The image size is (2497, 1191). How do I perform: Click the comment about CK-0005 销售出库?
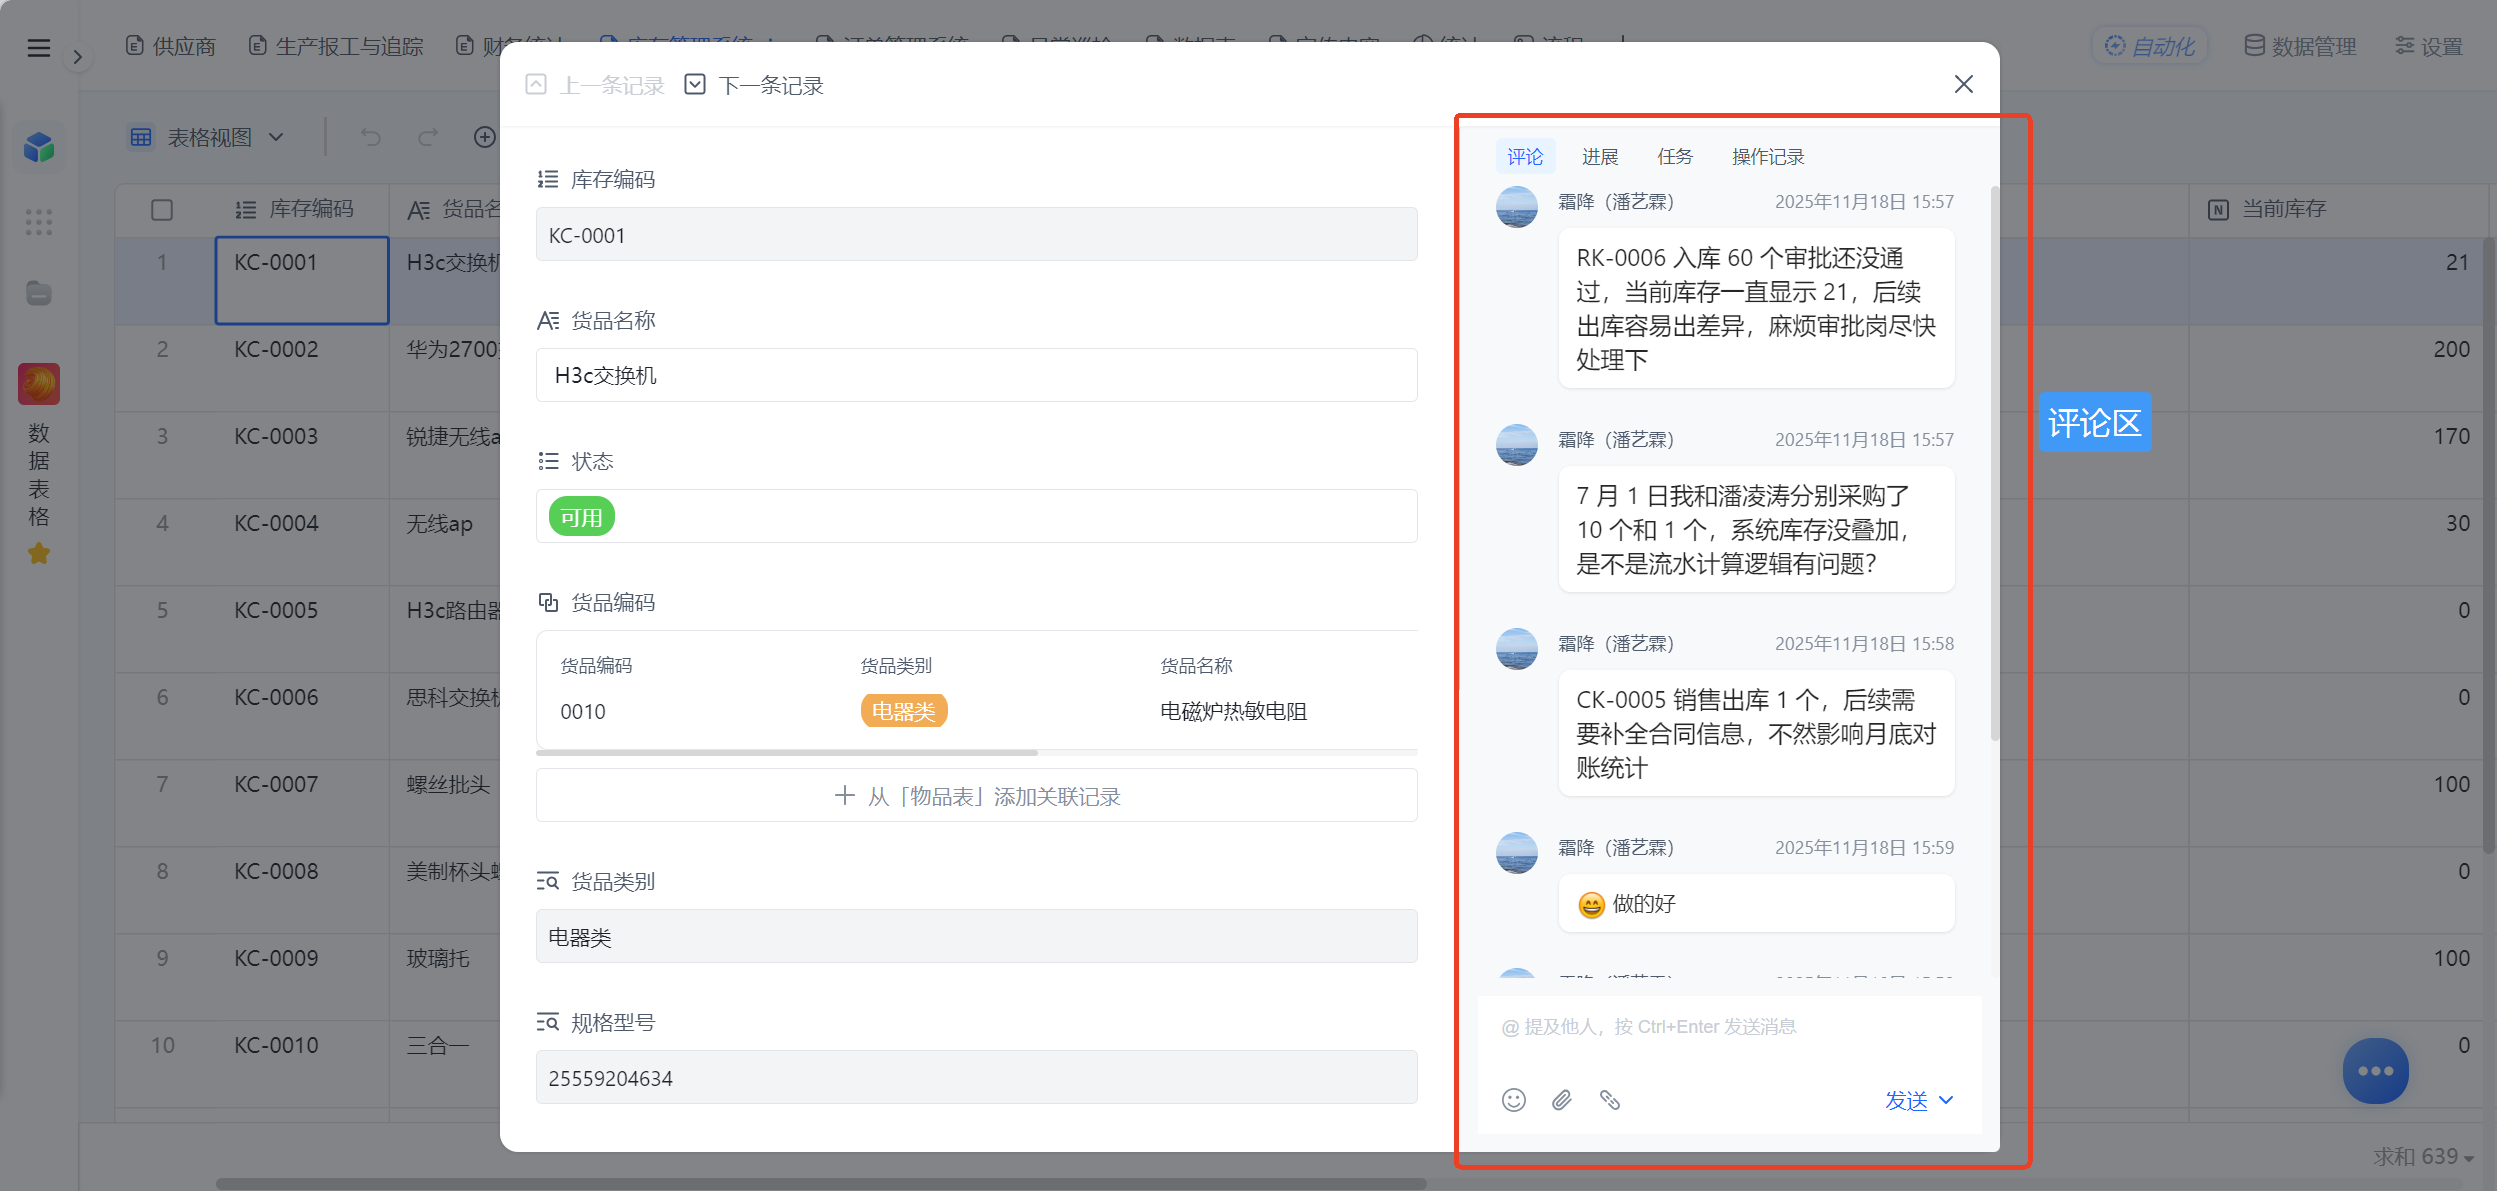tap(1756, 733)
